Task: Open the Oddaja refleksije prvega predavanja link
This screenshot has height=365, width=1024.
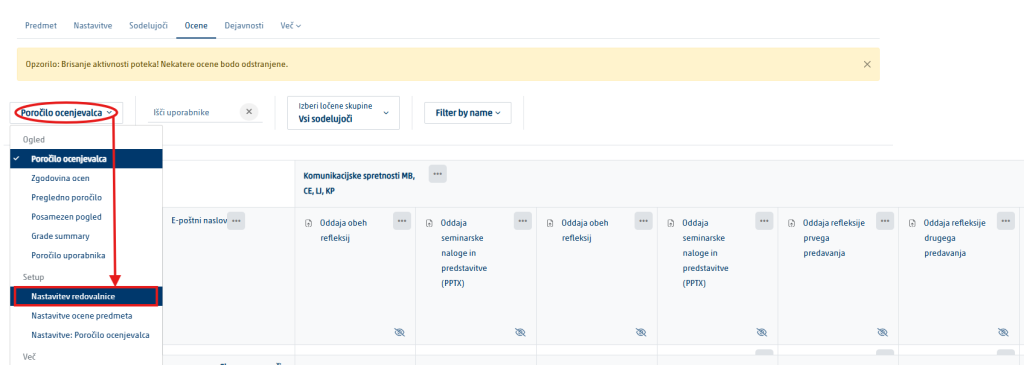Action: click(834, 238)
